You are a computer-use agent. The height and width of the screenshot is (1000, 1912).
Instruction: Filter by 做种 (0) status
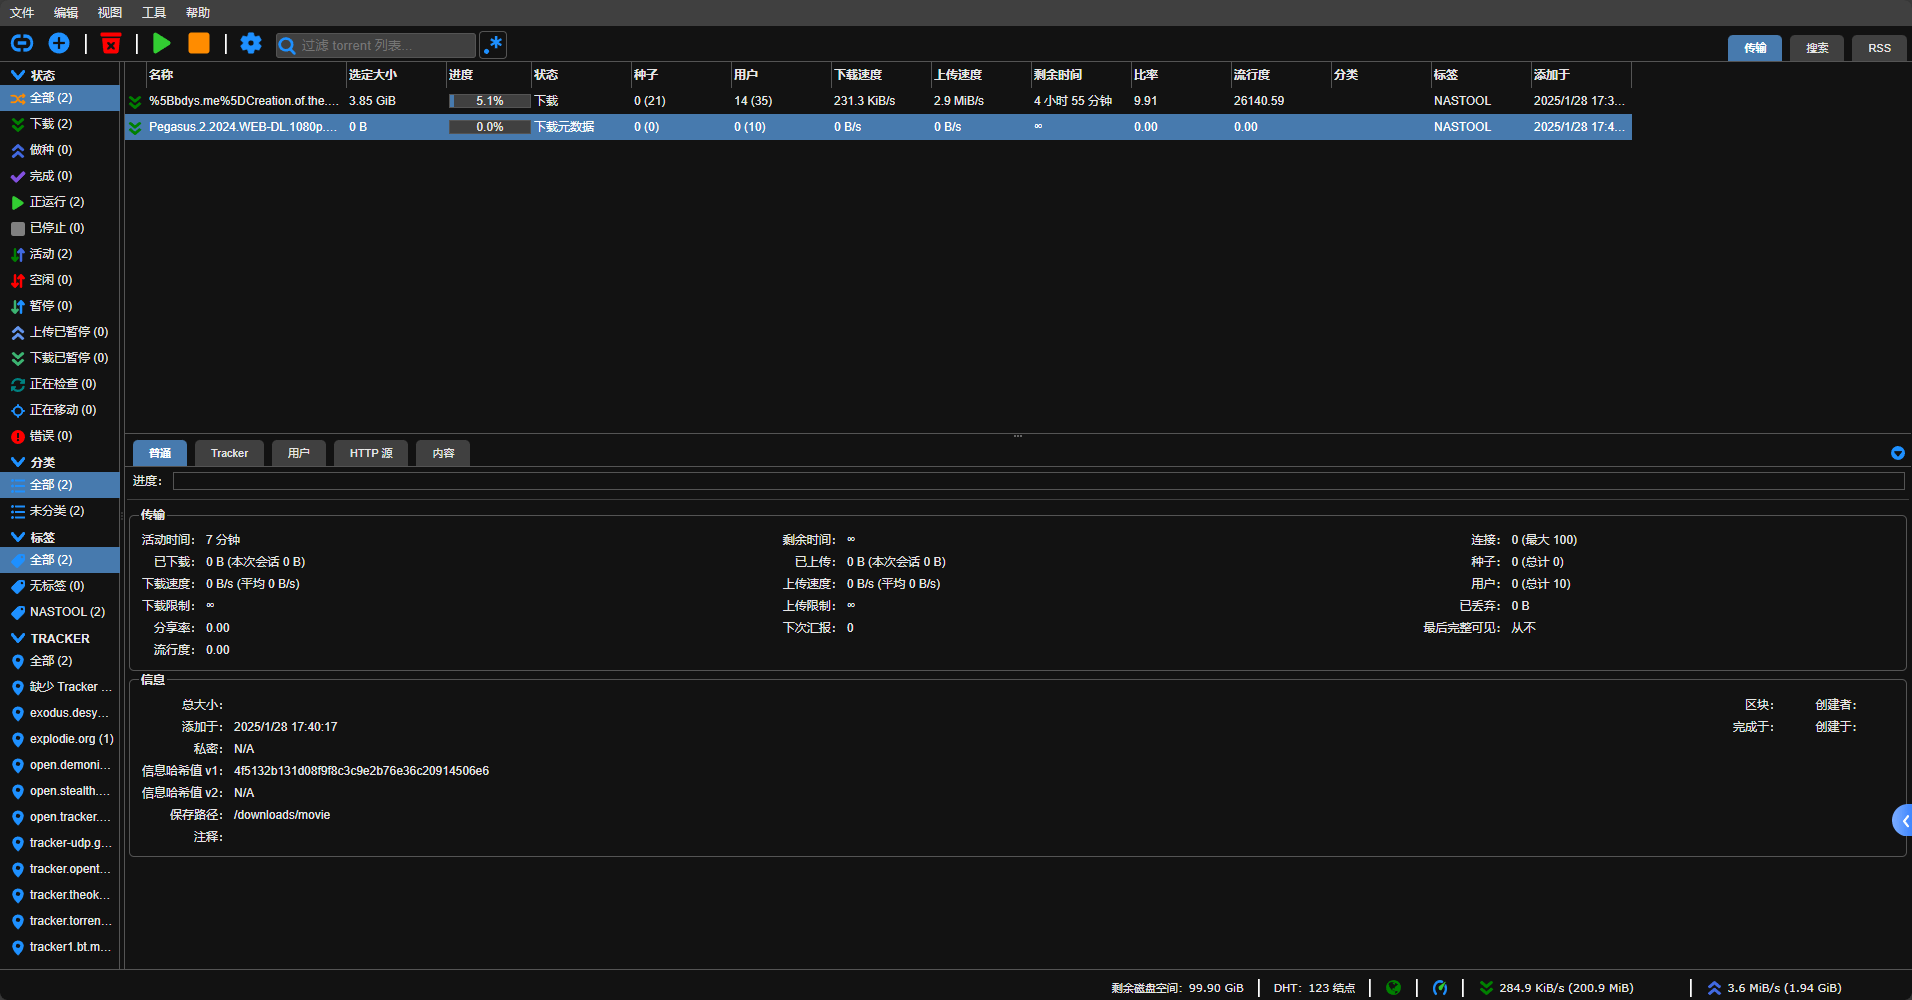[59, 150]
